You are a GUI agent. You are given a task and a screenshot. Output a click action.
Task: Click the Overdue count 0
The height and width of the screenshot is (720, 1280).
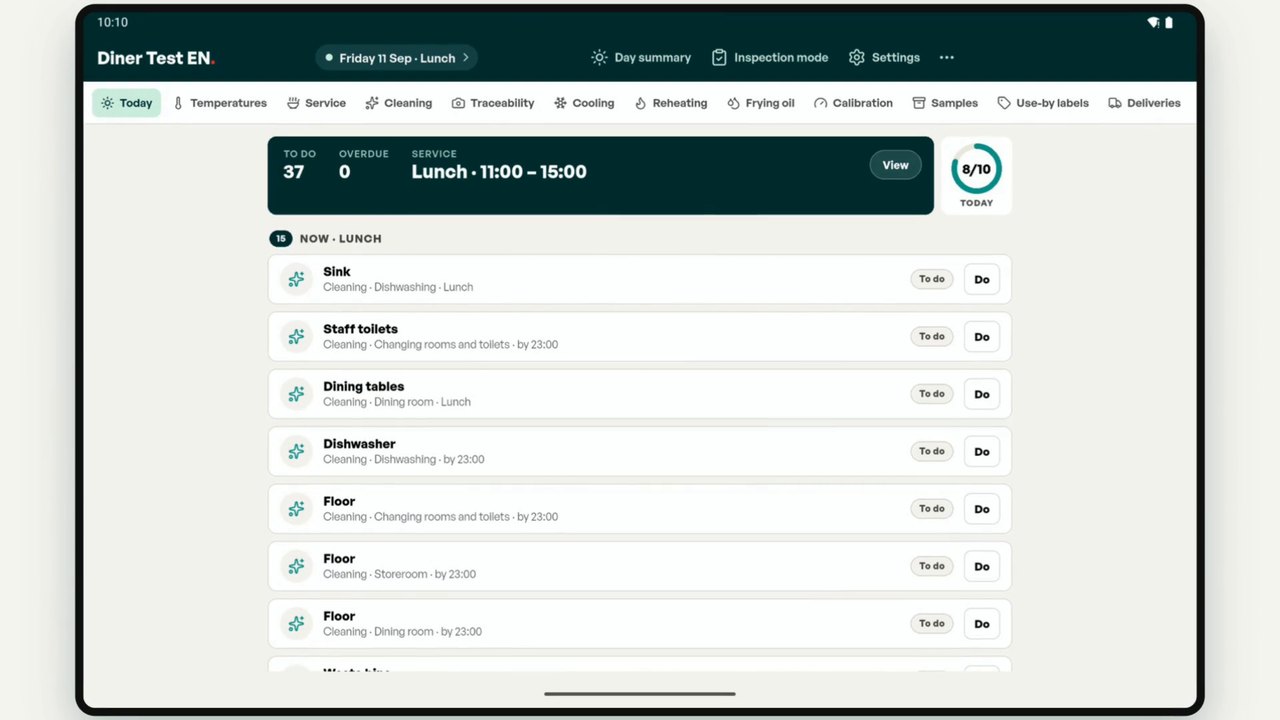pos(345,172)
